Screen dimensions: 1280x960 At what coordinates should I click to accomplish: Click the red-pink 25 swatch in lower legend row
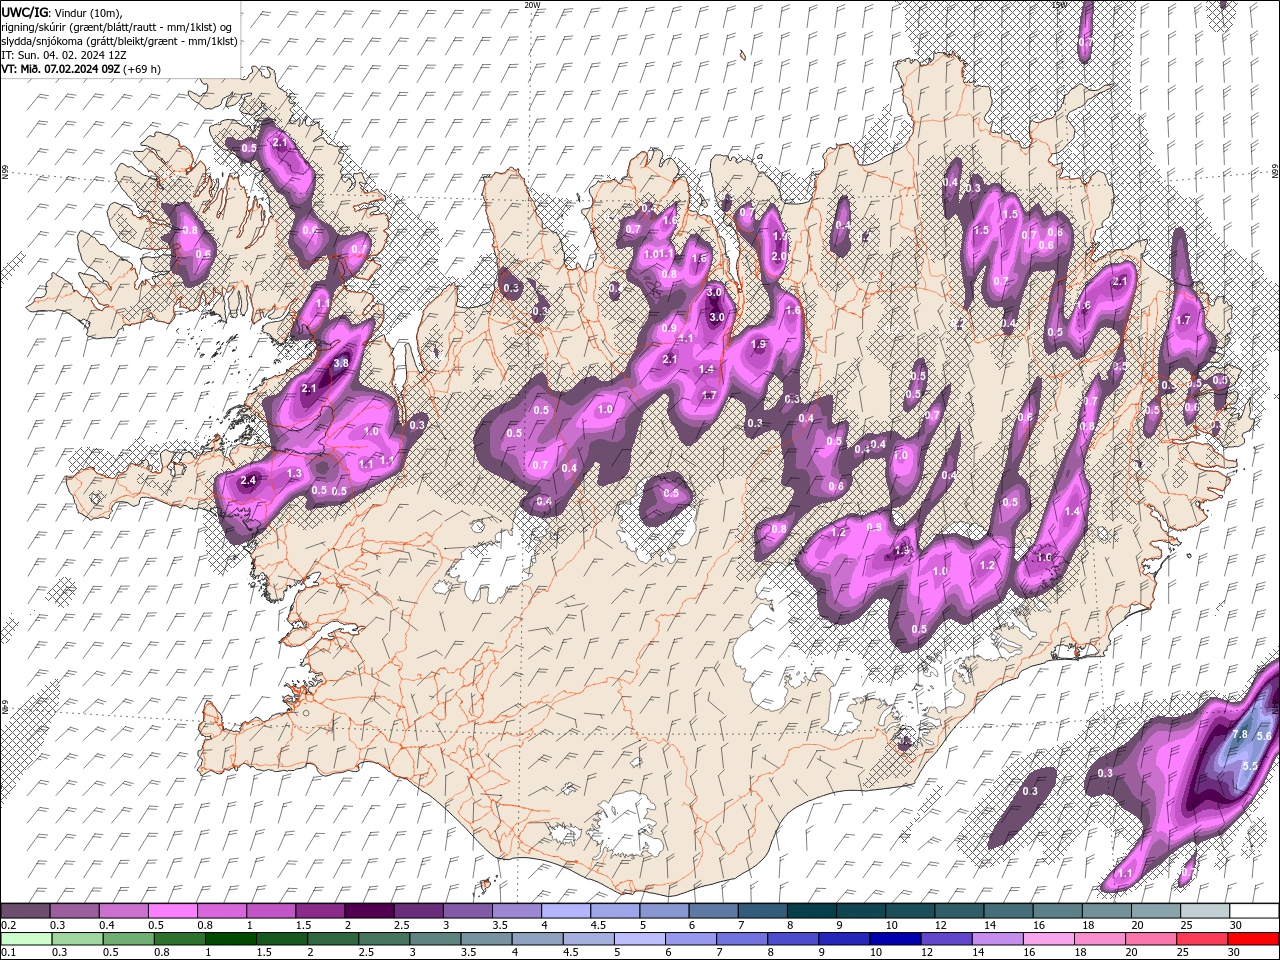coord(1201,938)
